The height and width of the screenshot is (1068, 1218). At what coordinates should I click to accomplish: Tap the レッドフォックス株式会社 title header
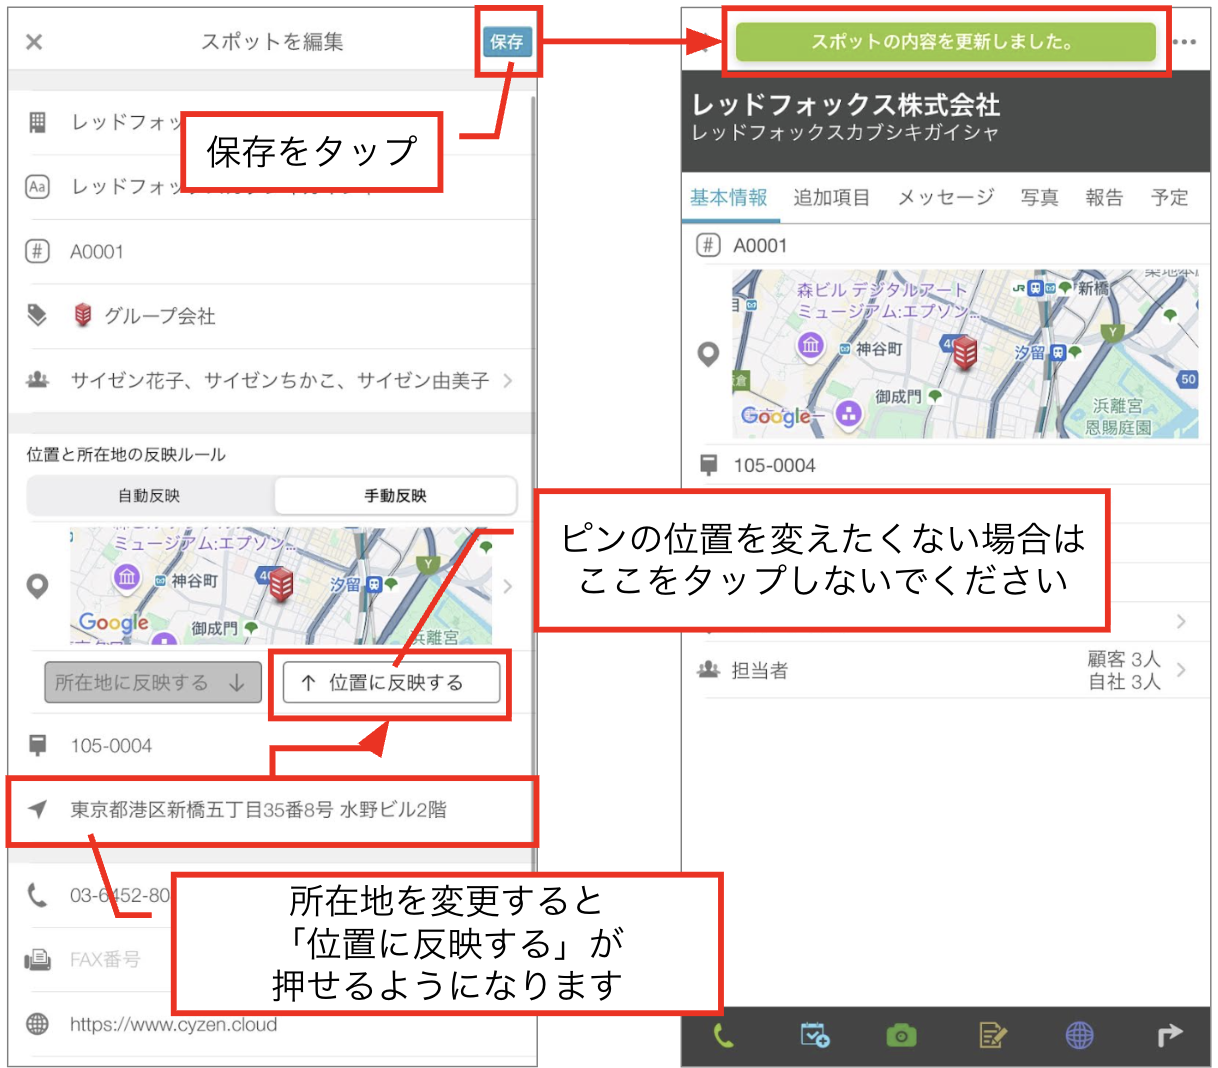point(846,105)
